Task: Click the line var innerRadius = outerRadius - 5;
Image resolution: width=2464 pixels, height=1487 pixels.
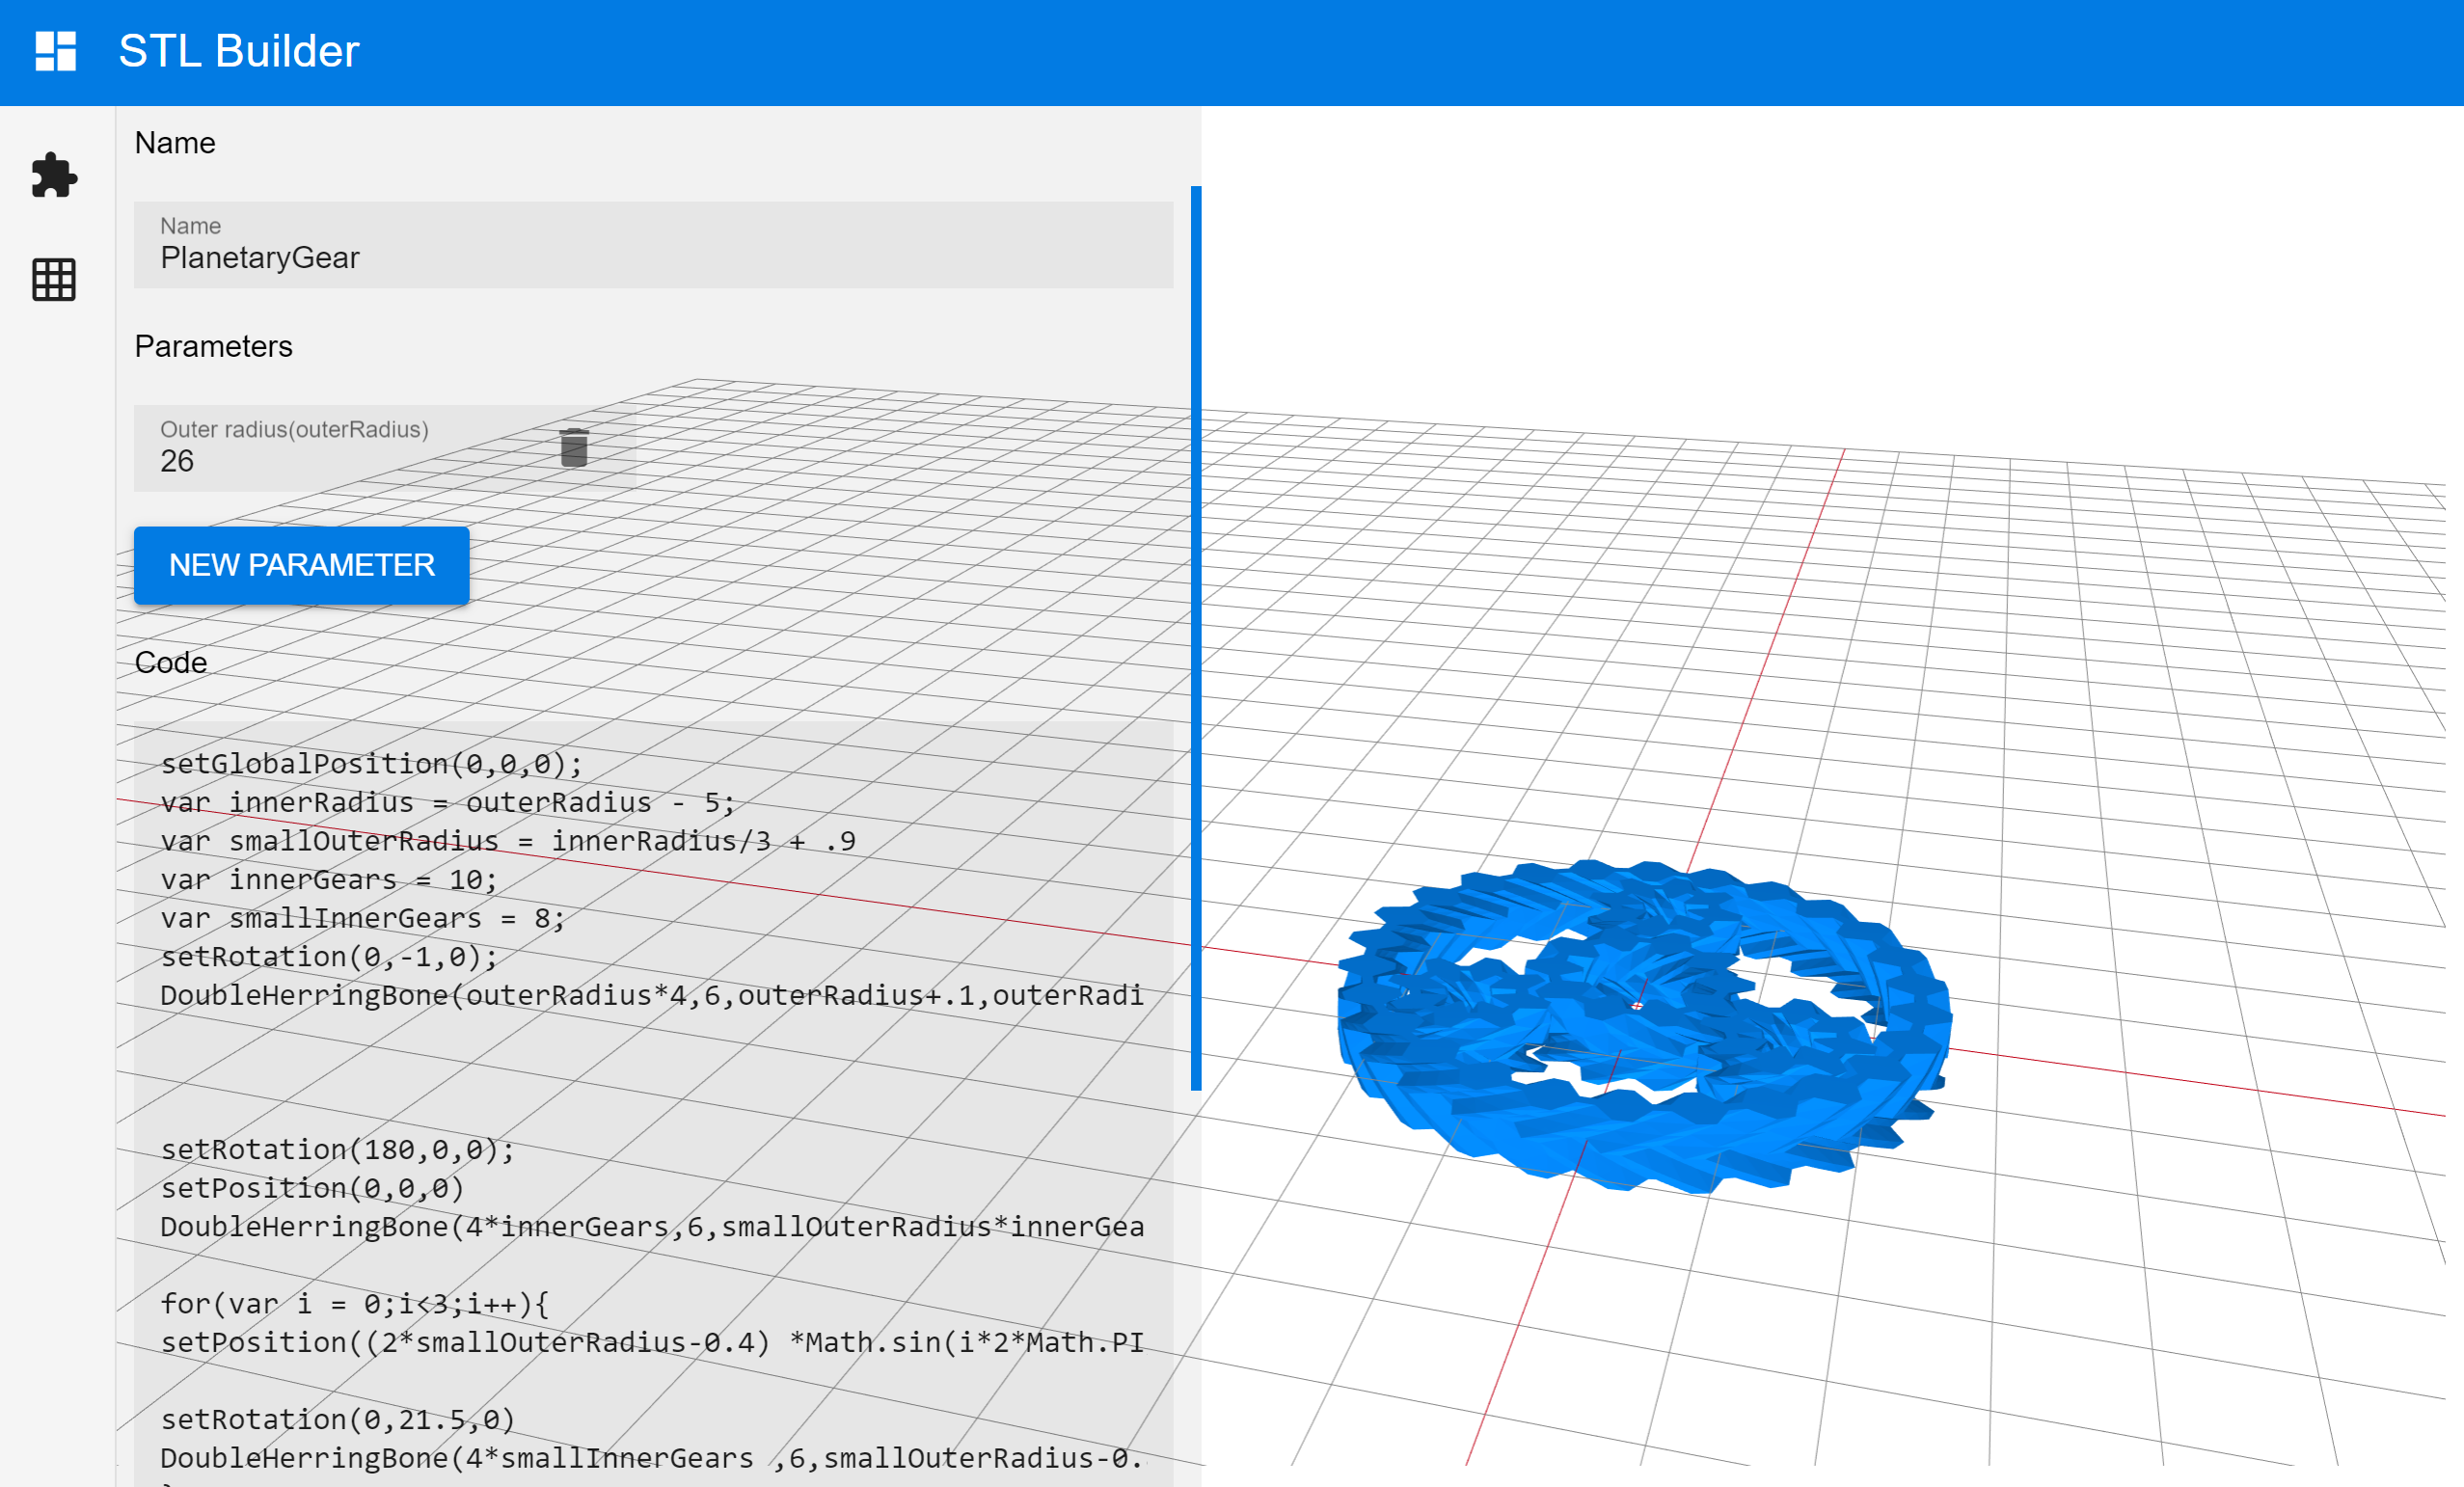Action: pyautogui.click(x=447, y=802)
